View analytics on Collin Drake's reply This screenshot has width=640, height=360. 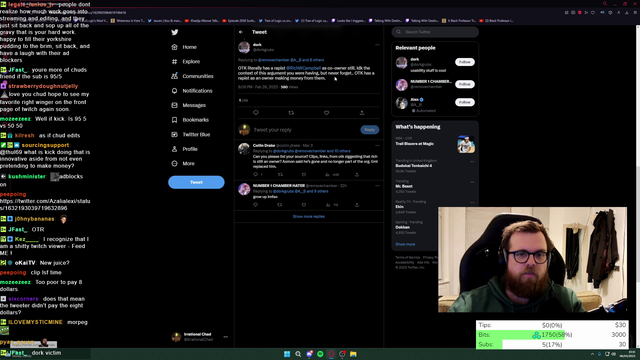tap(327, 174)
